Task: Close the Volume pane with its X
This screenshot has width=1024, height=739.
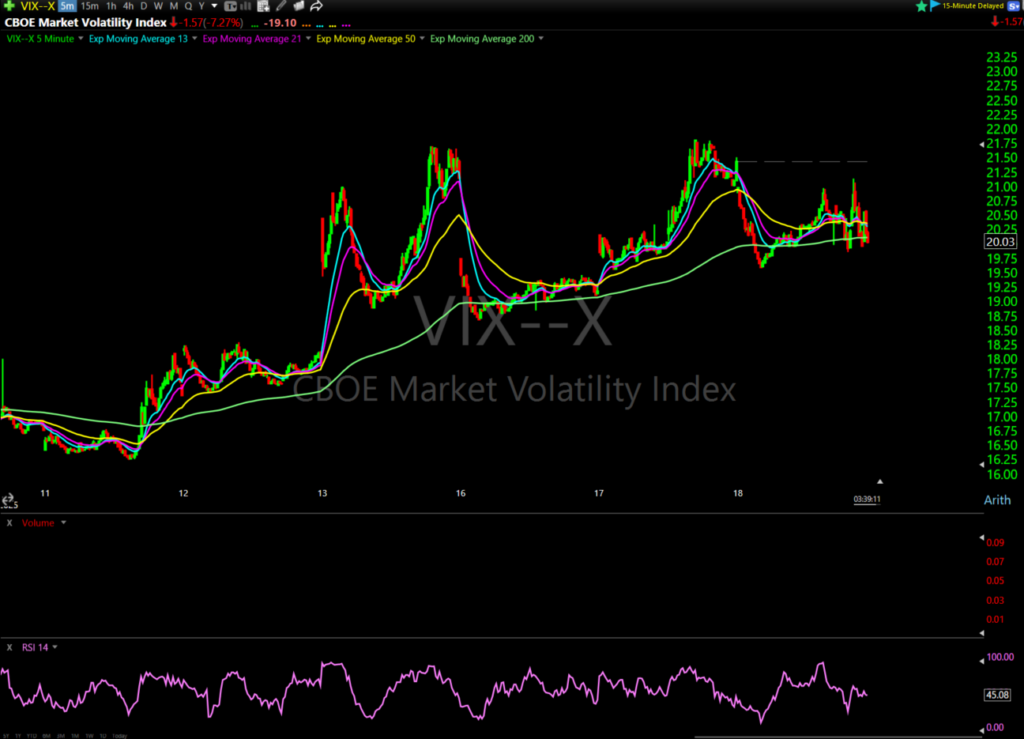Action: [9, 523]
